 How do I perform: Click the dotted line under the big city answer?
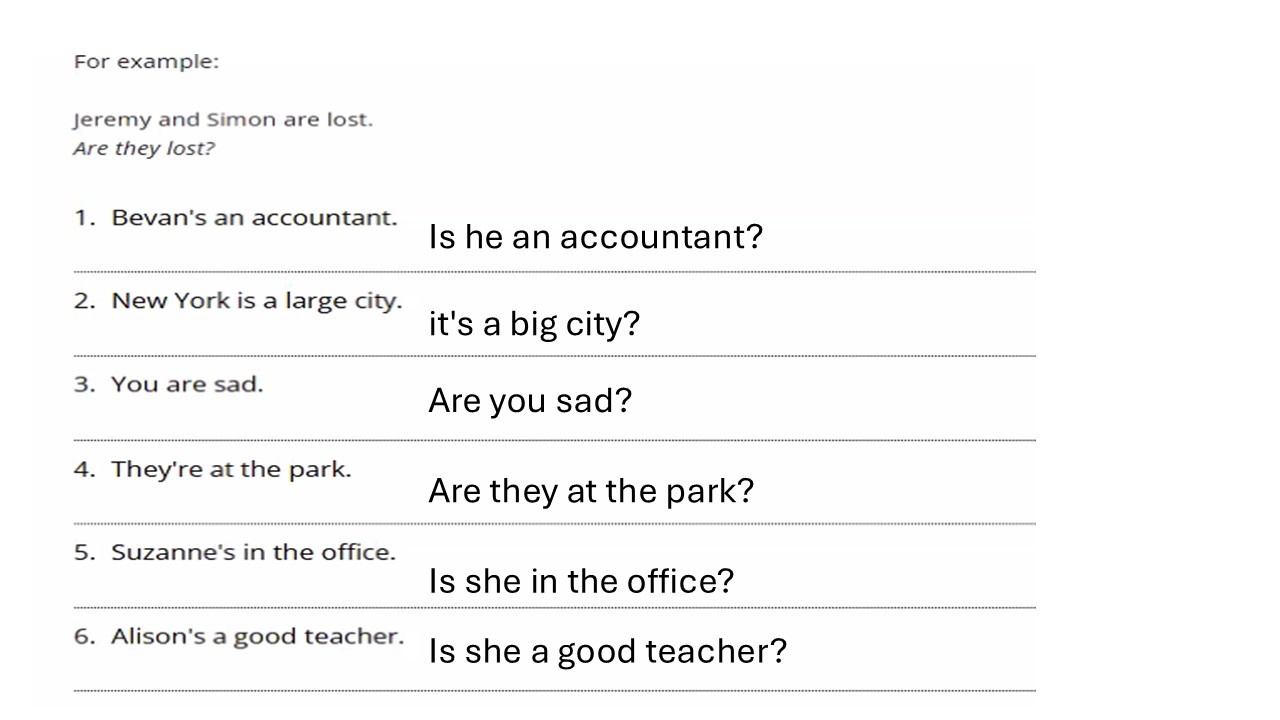(x=555, y=356)
